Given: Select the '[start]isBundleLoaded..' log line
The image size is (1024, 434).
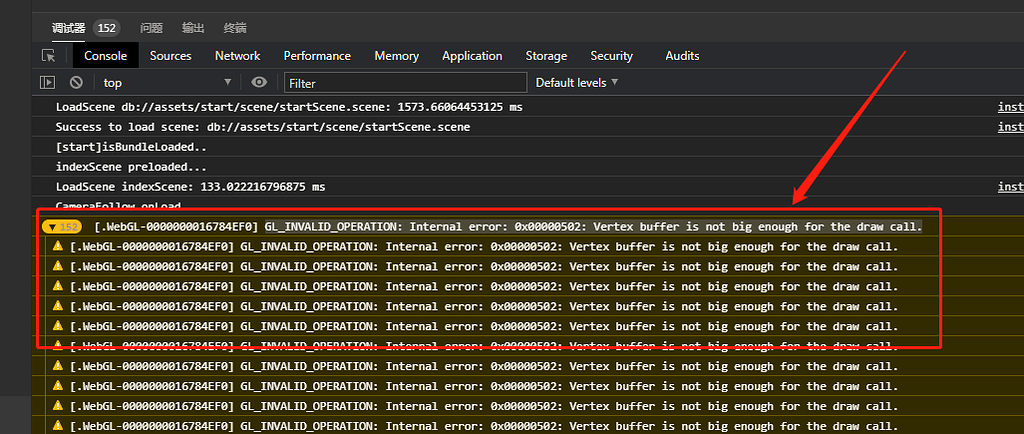Looking at the screenshot, I should (133, 147).
